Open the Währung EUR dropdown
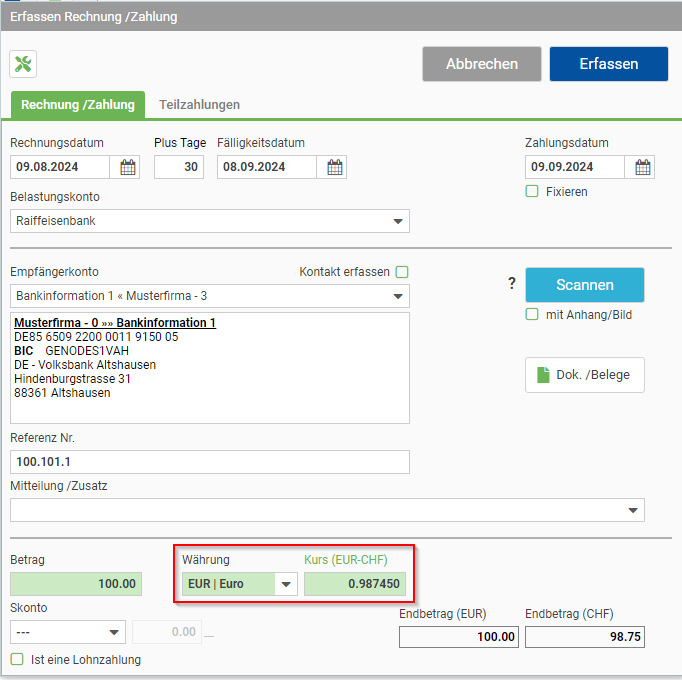This screenshot has height=680, width=682. coord(240,584)
